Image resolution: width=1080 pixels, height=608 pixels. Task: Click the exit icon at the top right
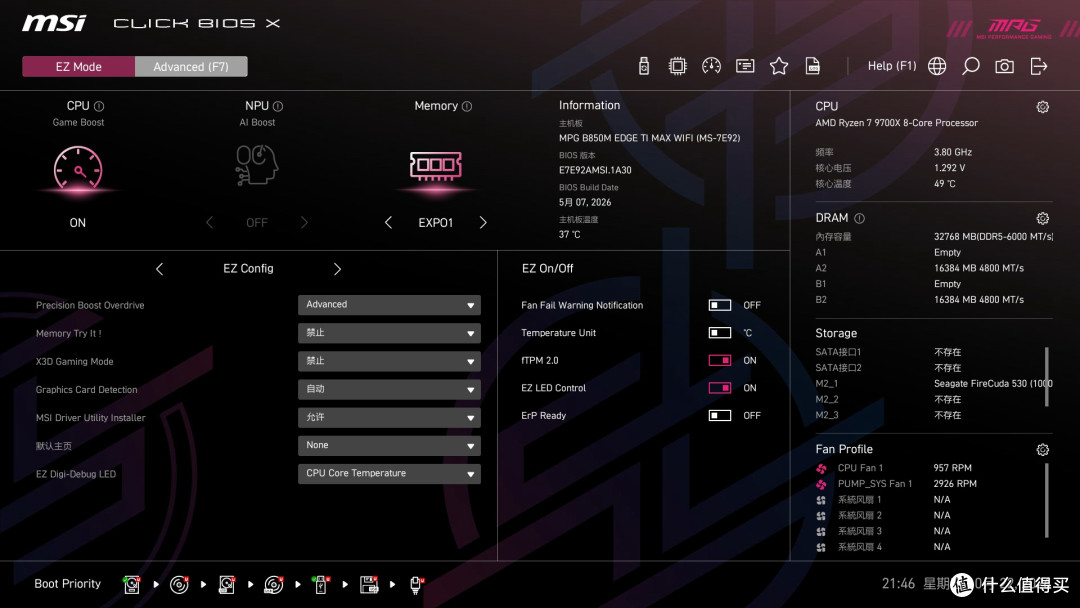[x=1039, y=66]
